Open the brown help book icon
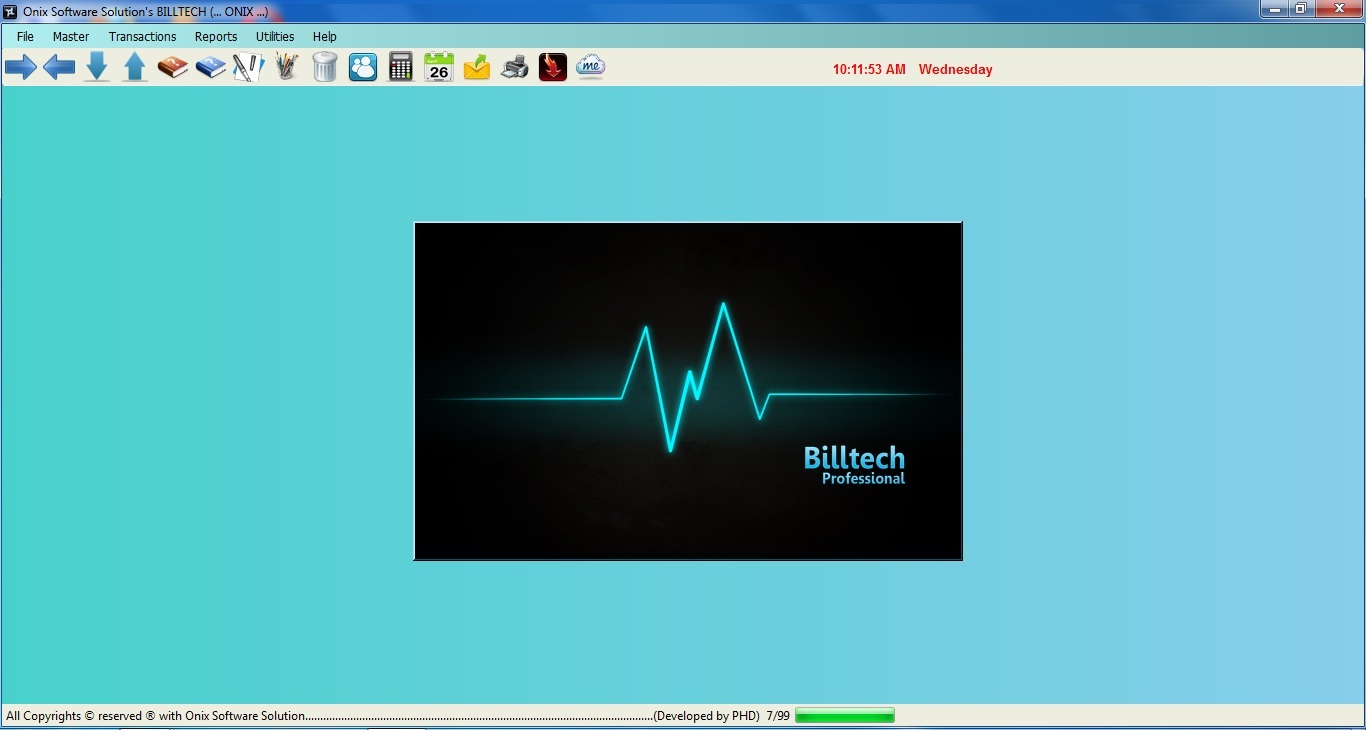This screenshot has height=730, width=1366. (173, 67)
